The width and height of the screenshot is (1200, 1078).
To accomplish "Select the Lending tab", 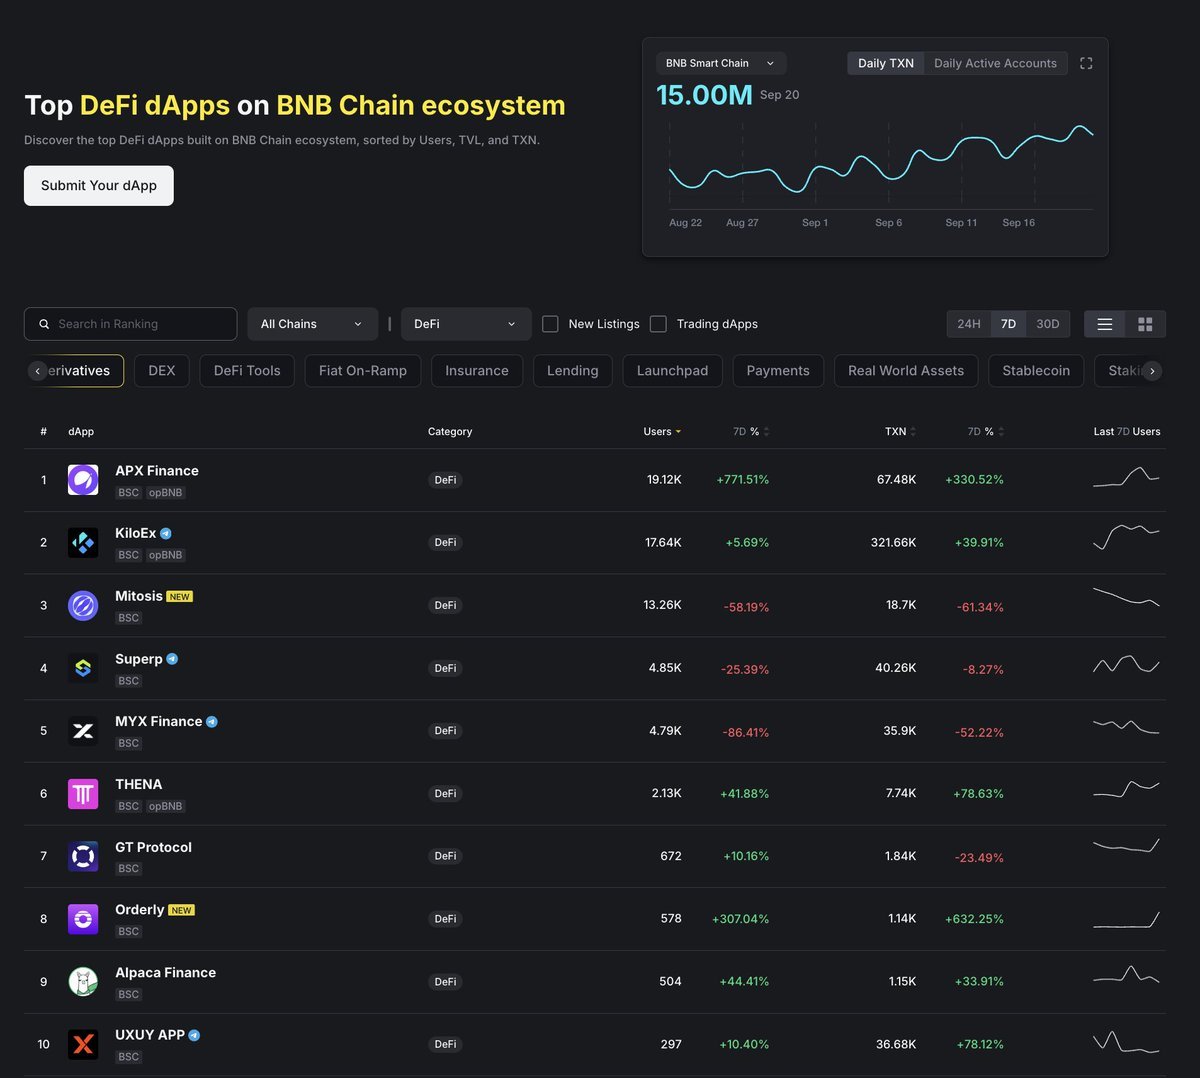I will [573, 371].
